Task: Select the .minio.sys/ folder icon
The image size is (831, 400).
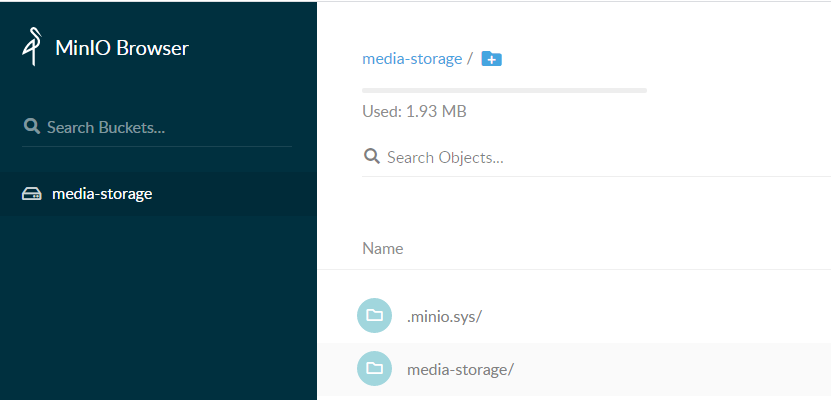Action: (374, 316)
